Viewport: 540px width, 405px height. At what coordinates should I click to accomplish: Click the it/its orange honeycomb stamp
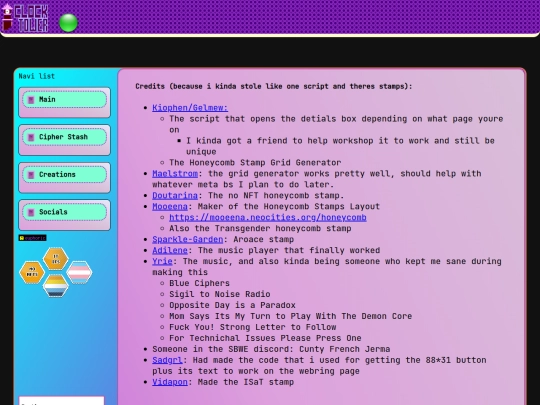tap(55, 259)
